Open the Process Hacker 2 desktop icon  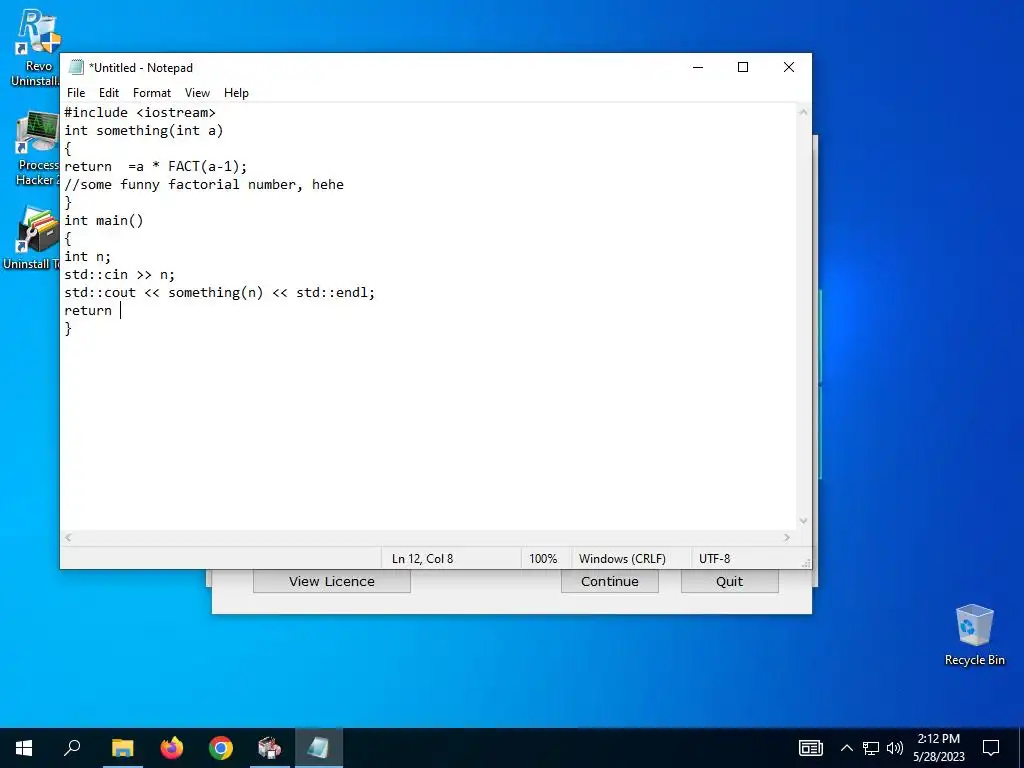36,149
